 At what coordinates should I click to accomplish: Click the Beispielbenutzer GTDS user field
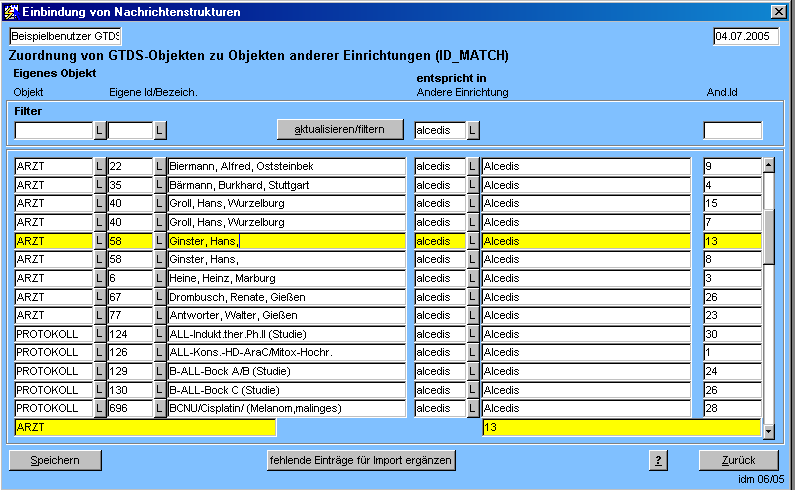point(65,36)
